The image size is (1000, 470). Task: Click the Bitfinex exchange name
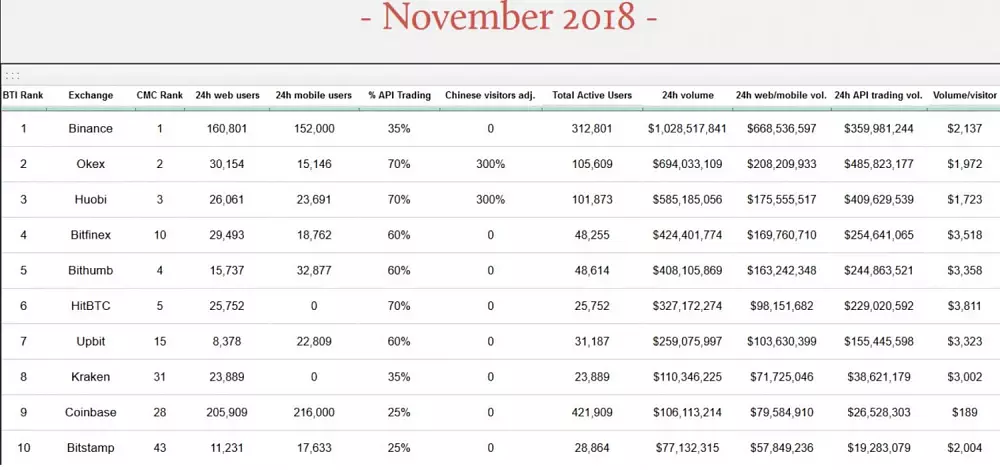click(90, 235)
